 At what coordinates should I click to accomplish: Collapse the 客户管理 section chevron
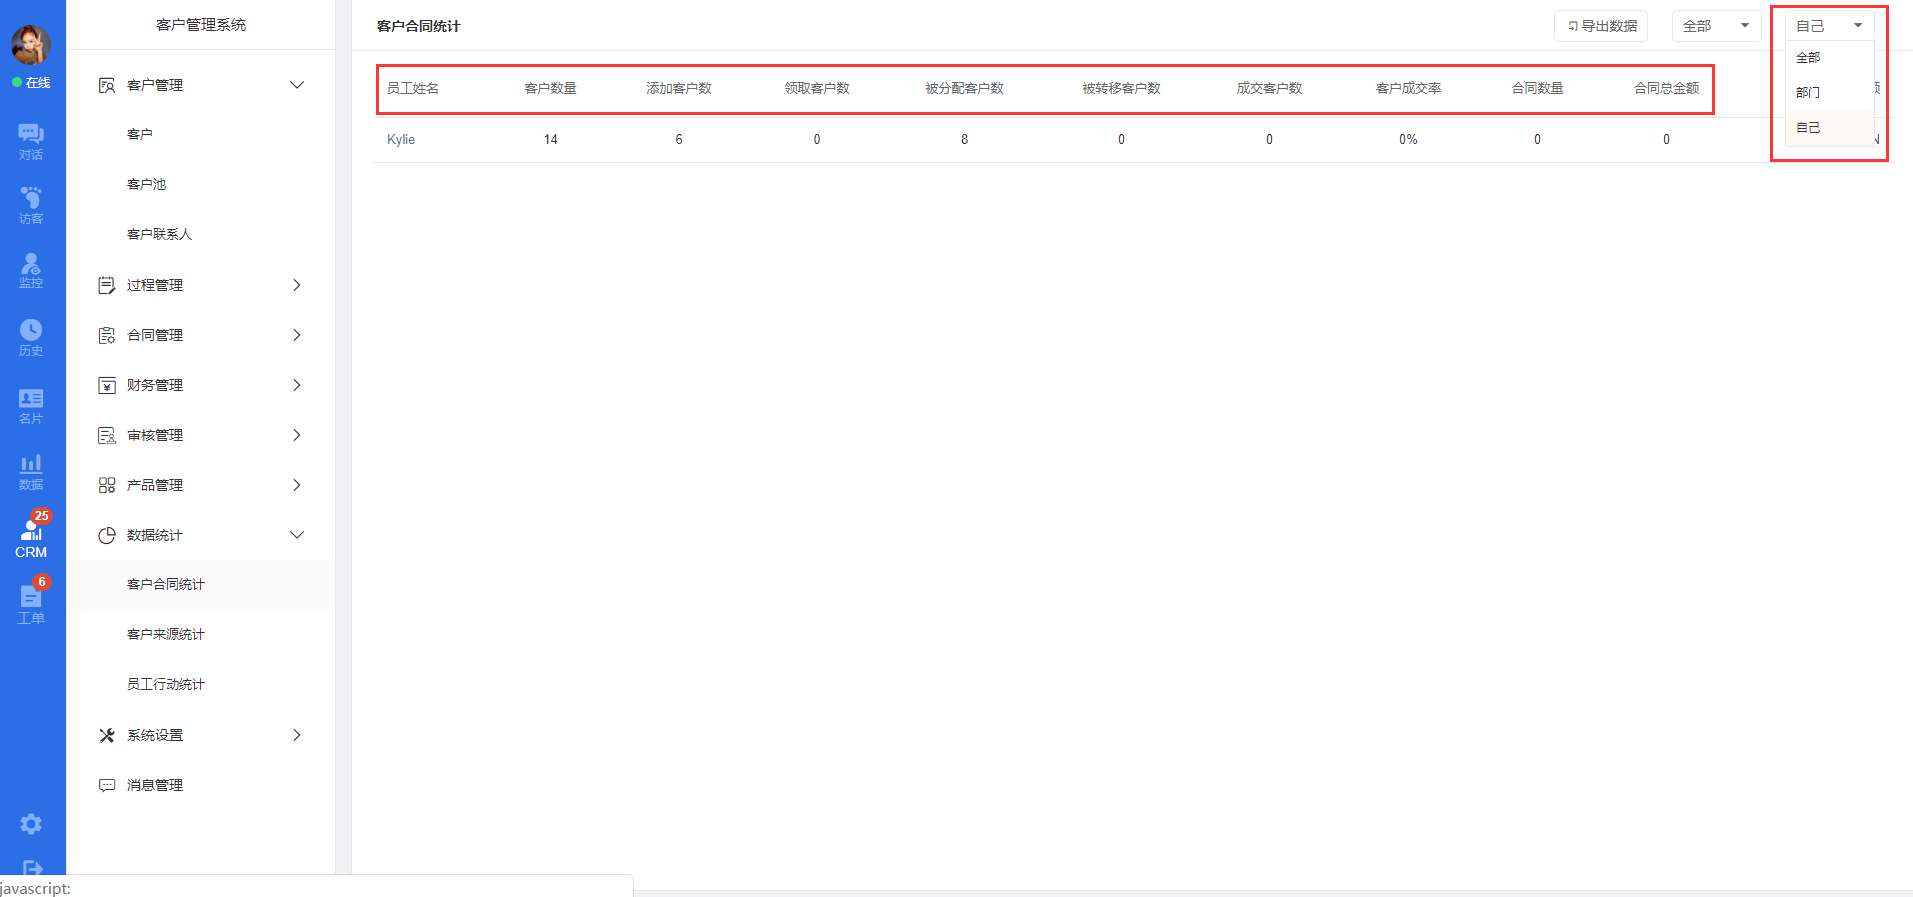click(297, 85)
